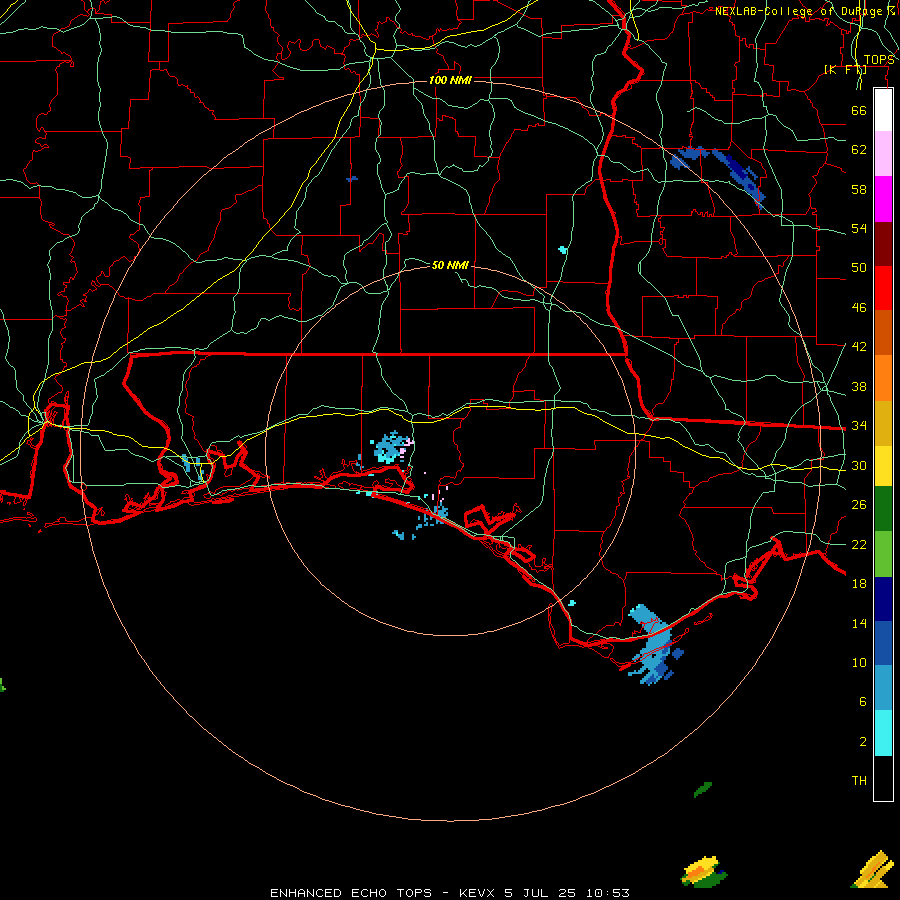This screenshot has height=900, width=900.
Task: Select the legend value 42
Action: pyautogui.click(x=859, y=347)
